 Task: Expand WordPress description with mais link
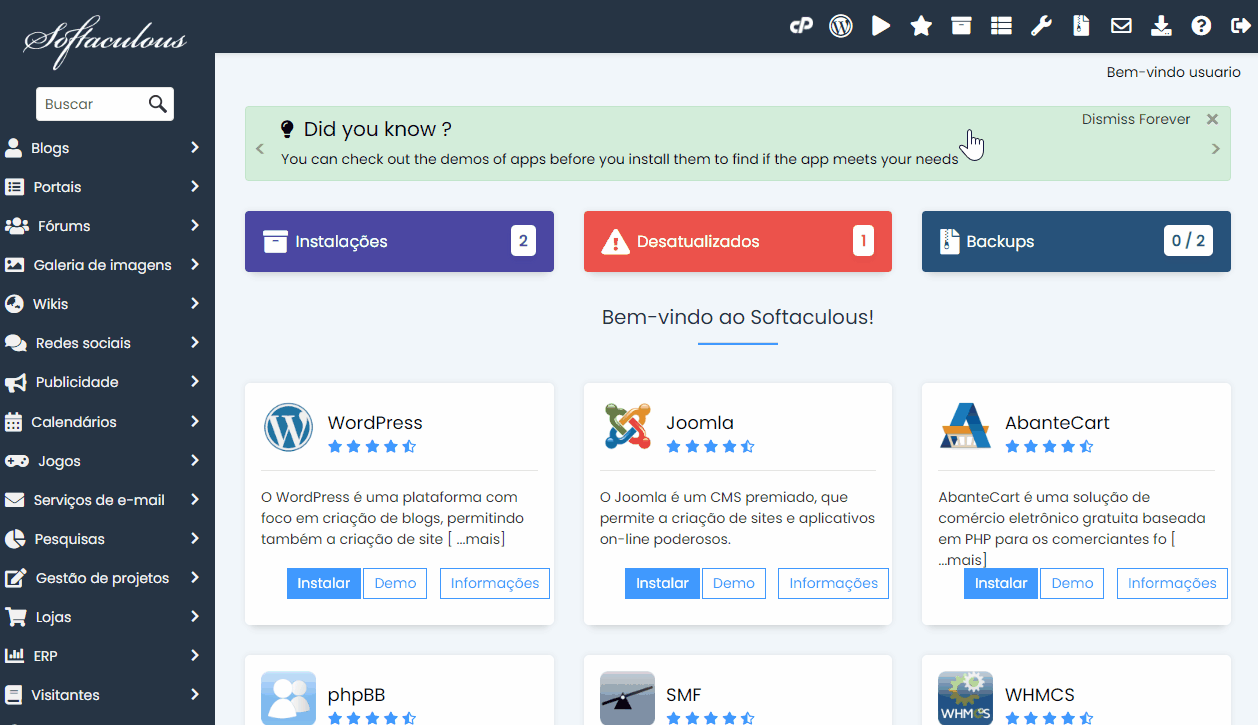tap(480, 539)
